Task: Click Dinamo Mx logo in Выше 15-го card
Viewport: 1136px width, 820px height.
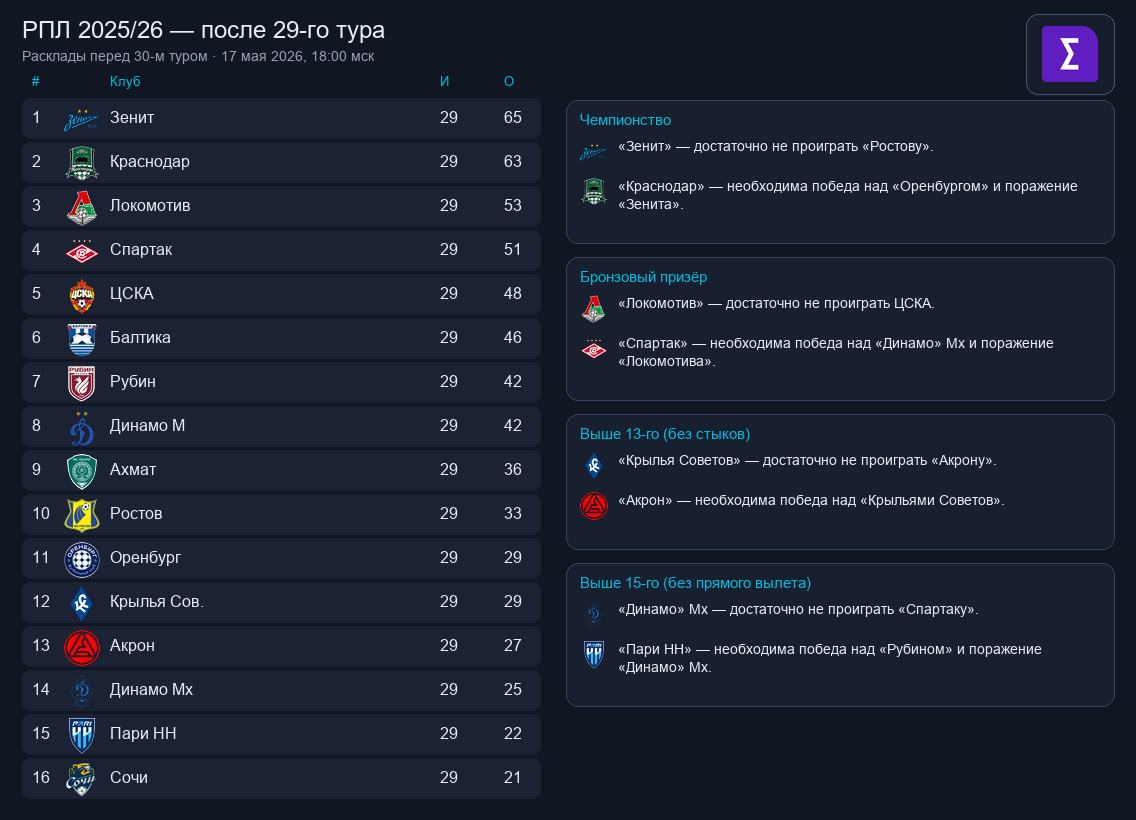Action: click(x=593, y=615)
